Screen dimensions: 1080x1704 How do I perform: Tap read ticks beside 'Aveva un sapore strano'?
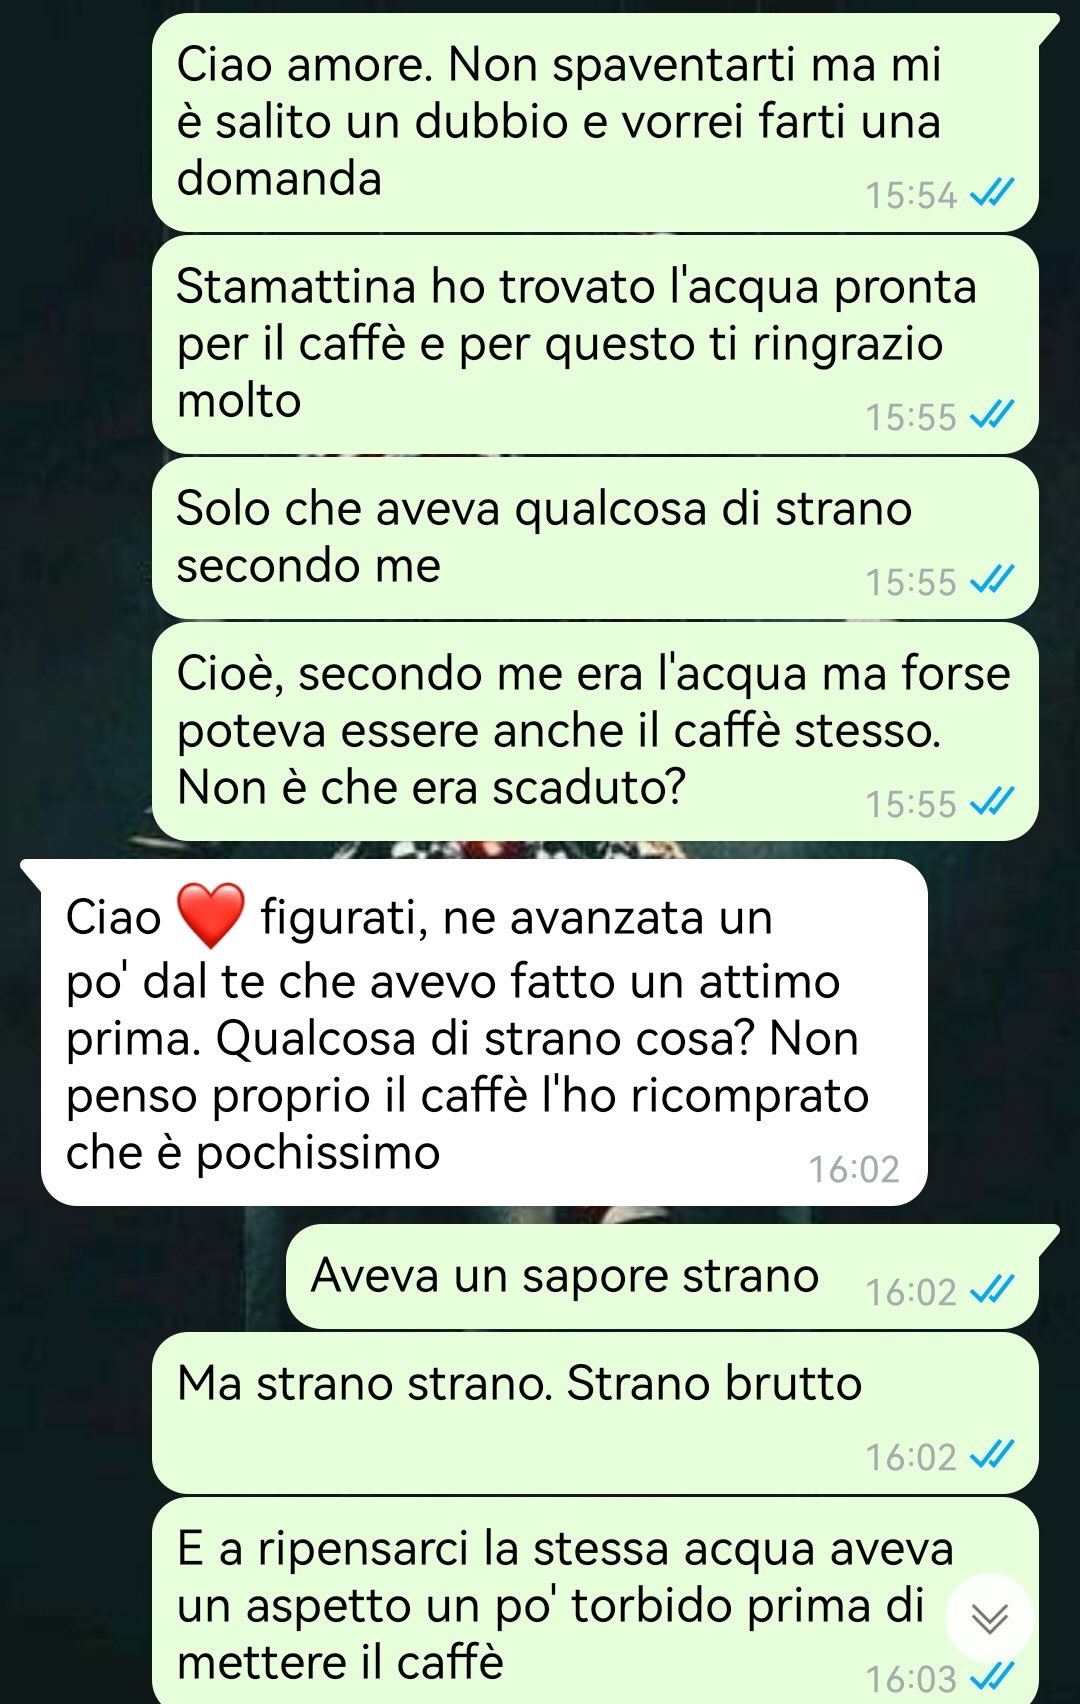pyautogui.click(x=993, y=1291)
